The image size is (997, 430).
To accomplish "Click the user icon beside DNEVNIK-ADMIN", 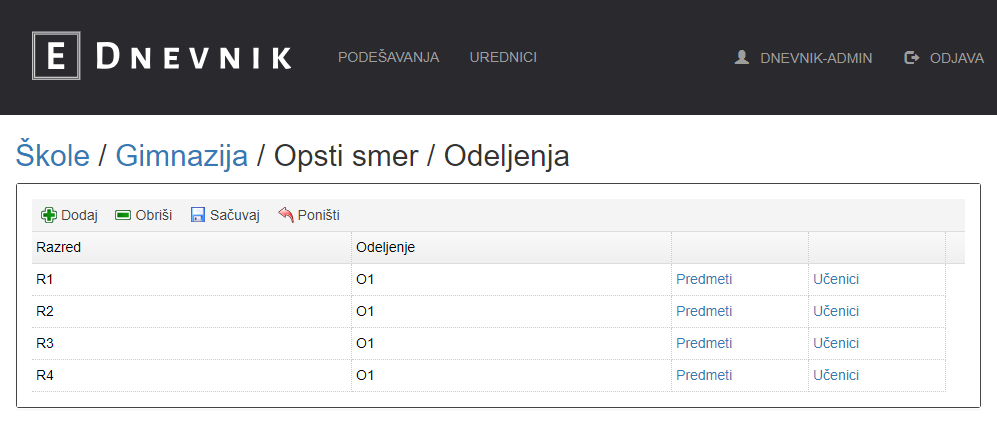I will [x=741, y=58].
